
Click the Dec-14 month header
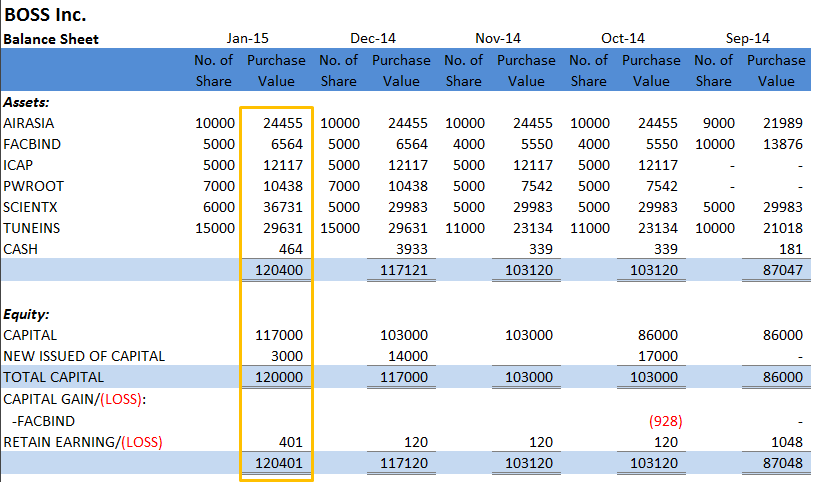point(373,39)
